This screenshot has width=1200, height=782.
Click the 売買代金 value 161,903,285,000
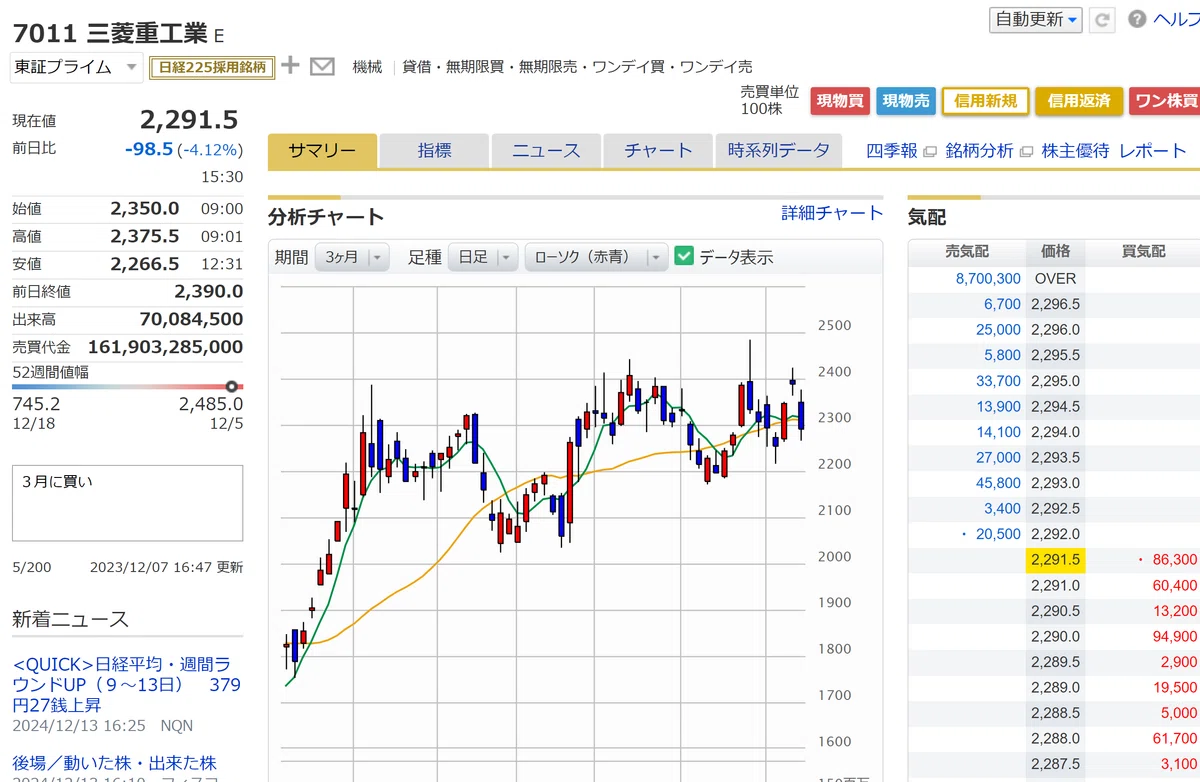point(165,347)
